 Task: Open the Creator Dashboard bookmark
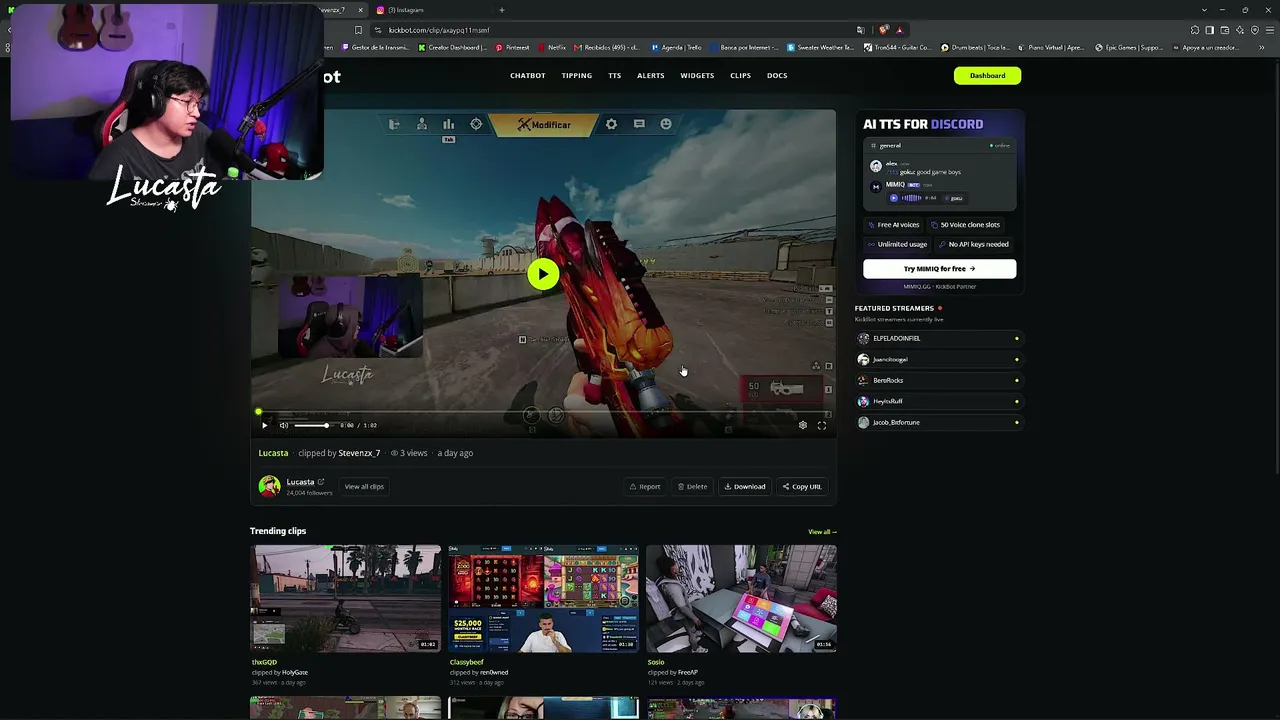coord(455,47)
